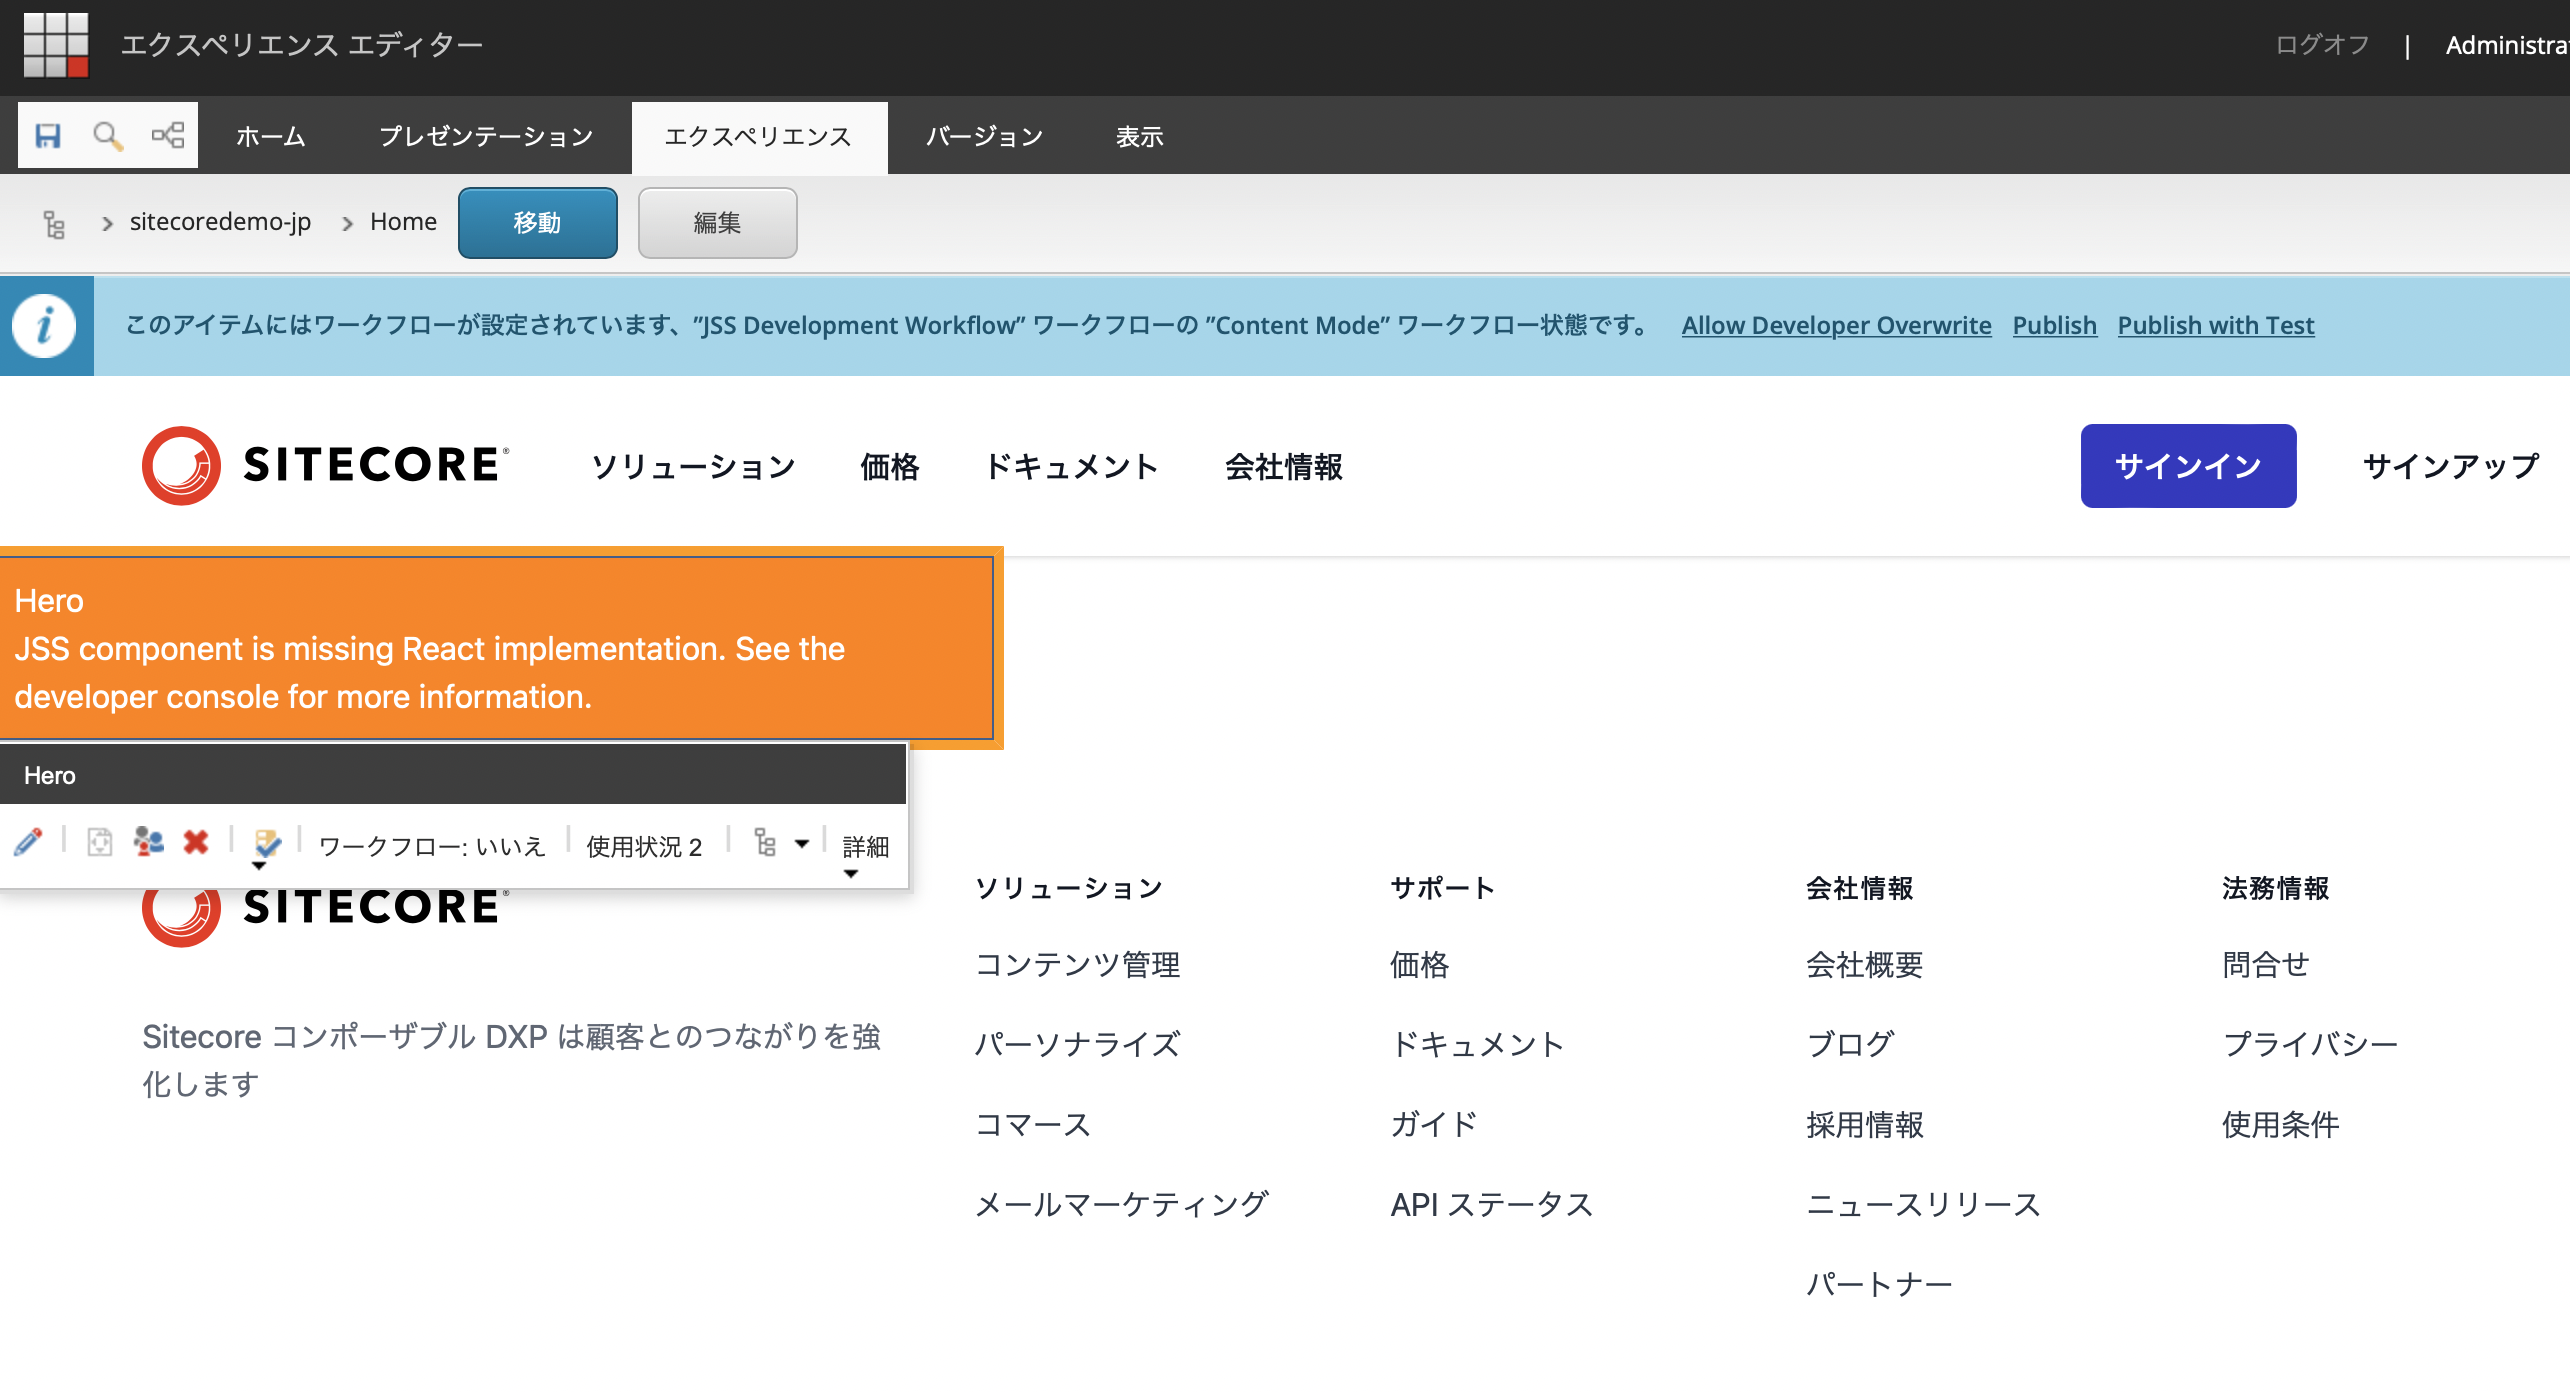Click the Sitecore logo in header
2570x1392 pixels.
326,465
